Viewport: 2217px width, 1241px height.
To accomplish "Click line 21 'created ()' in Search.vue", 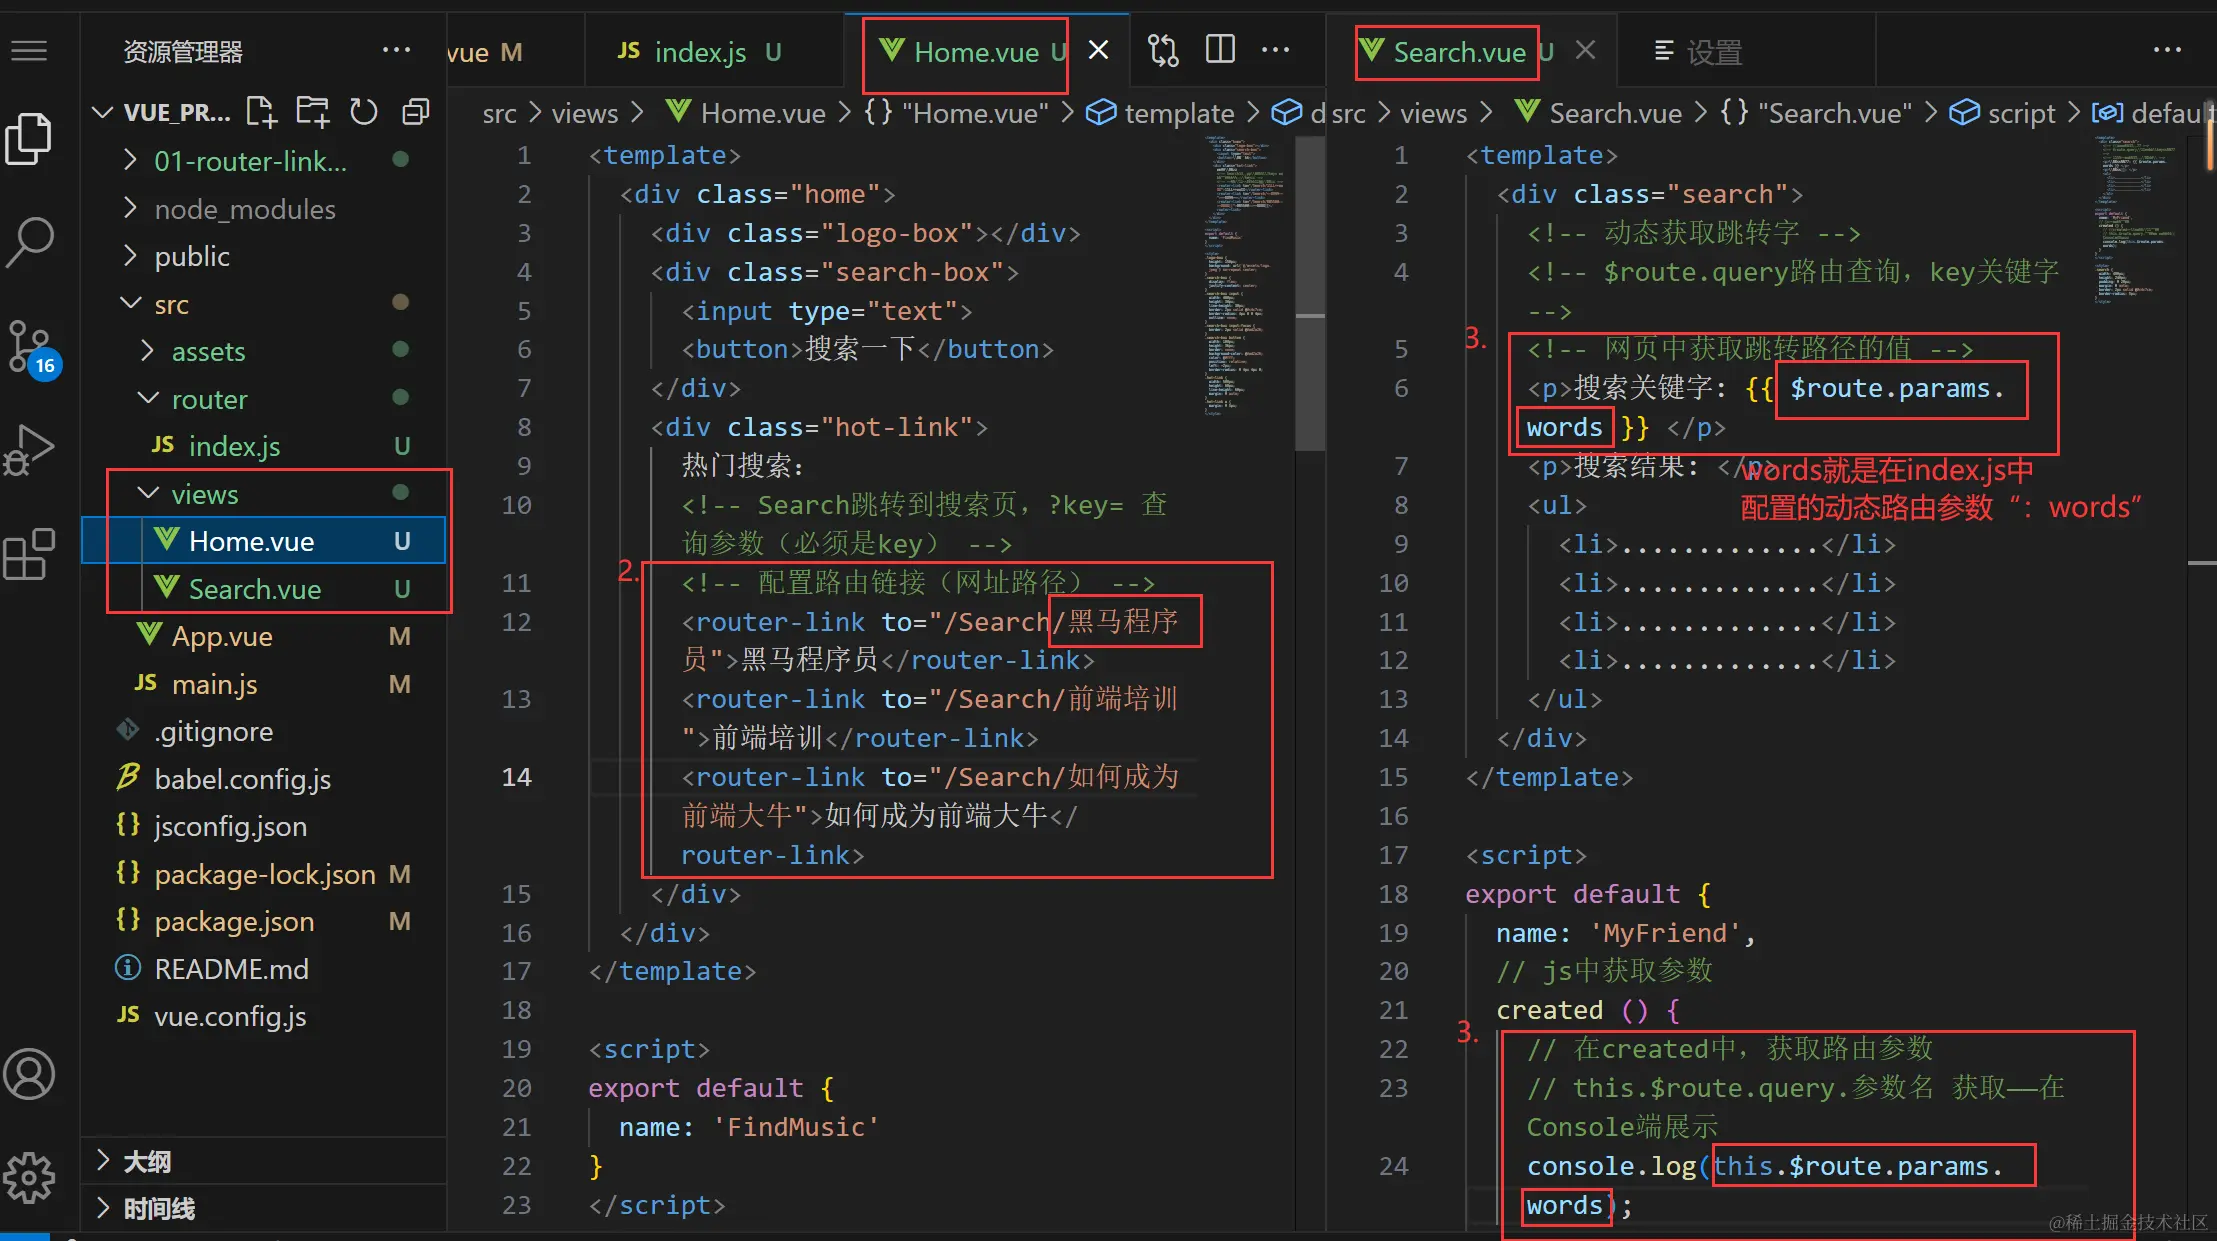I will [1587, 1010].
